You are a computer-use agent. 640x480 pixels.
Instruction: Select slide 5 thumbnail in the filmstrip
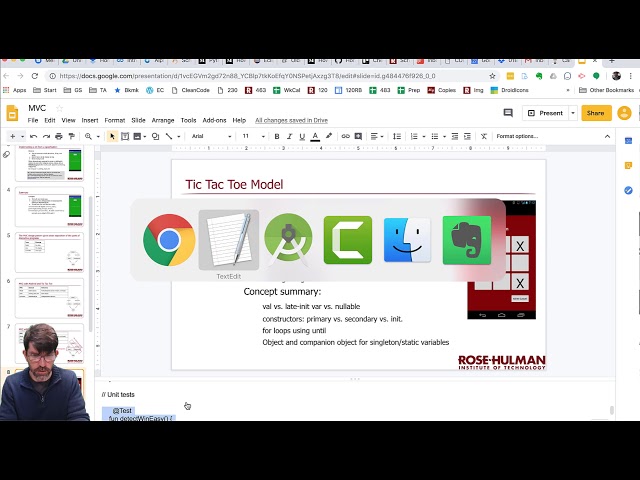tap(49, 253)
